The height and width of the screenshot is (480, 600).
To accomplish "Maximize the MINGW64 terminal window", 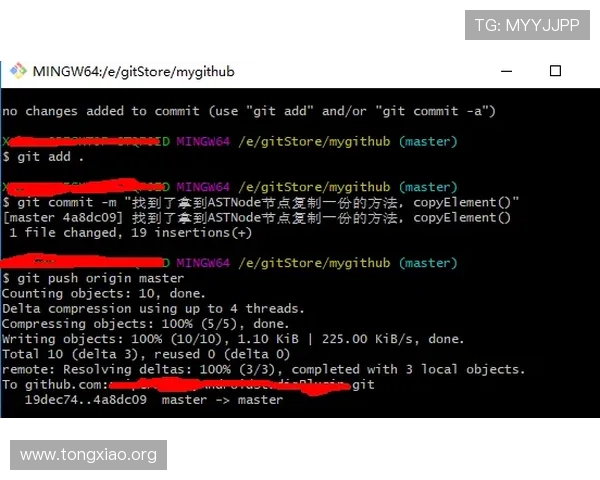I will 556,71.
